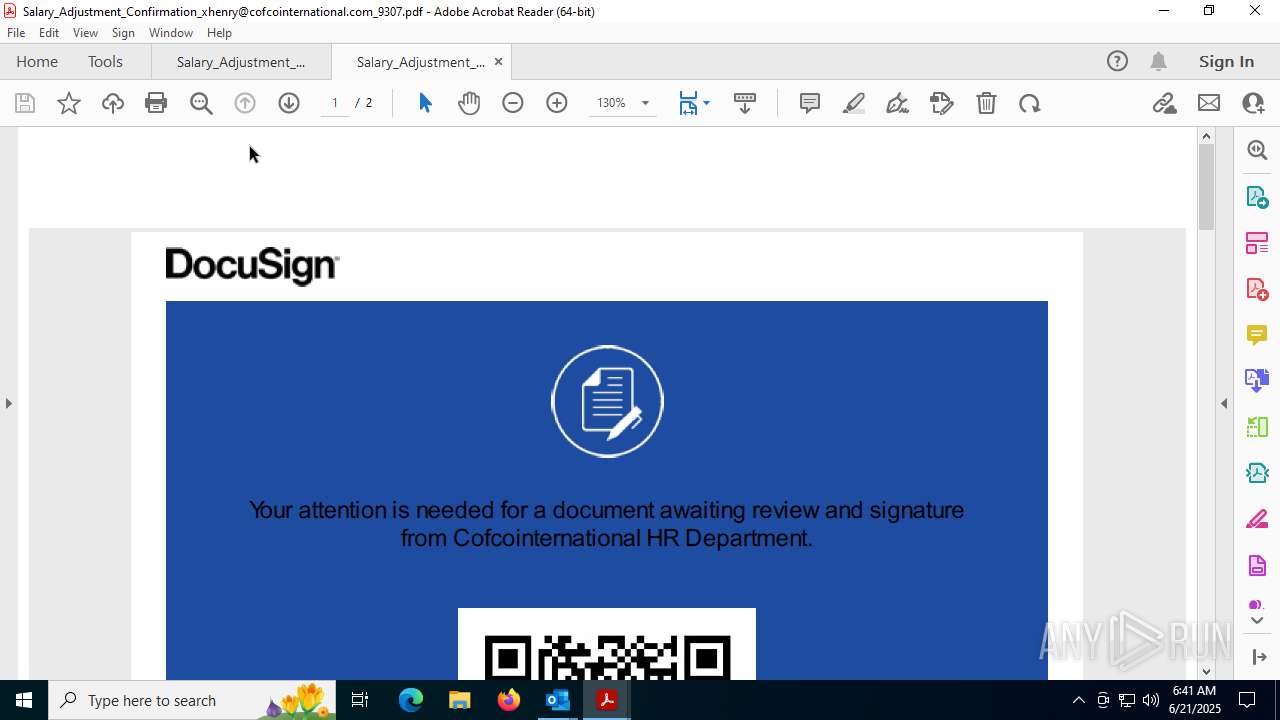1280x720 pixels.
Task: Zoom out with minus button
Action: (x=513, y=103)
